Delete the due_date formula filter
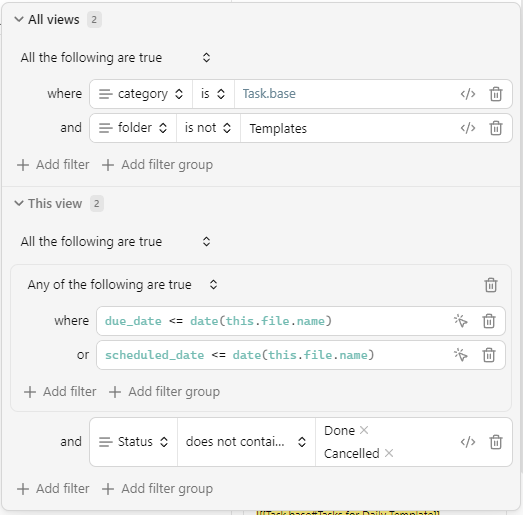This screenshot has height=515, width=523. [x=489, y=321]
